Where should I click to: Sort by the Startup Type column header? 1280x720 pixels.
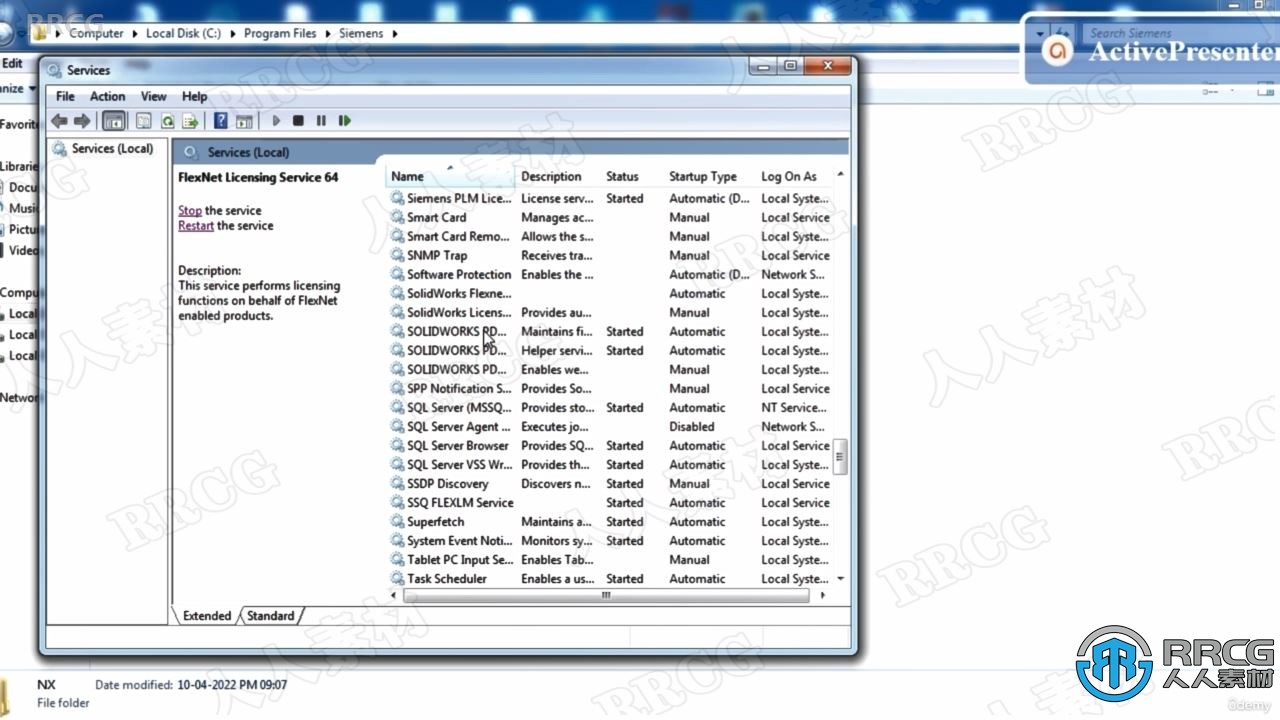tap(709, 176)
